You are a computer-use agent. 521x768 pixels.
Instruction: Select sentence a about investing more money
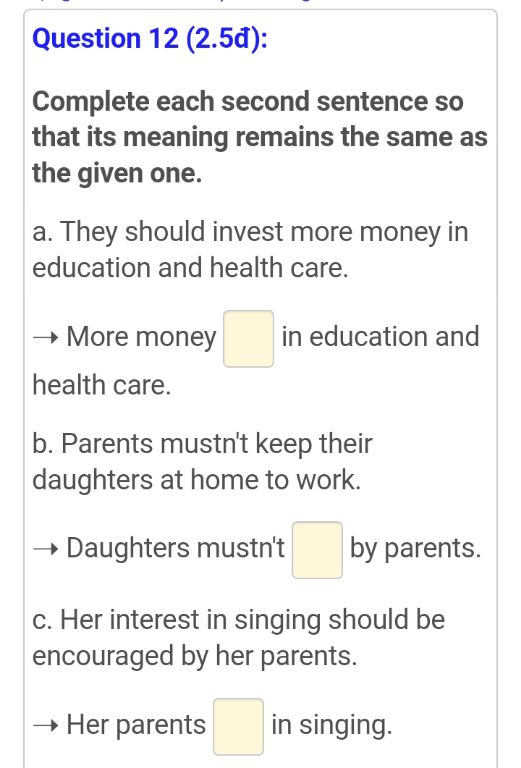[250, 250]
